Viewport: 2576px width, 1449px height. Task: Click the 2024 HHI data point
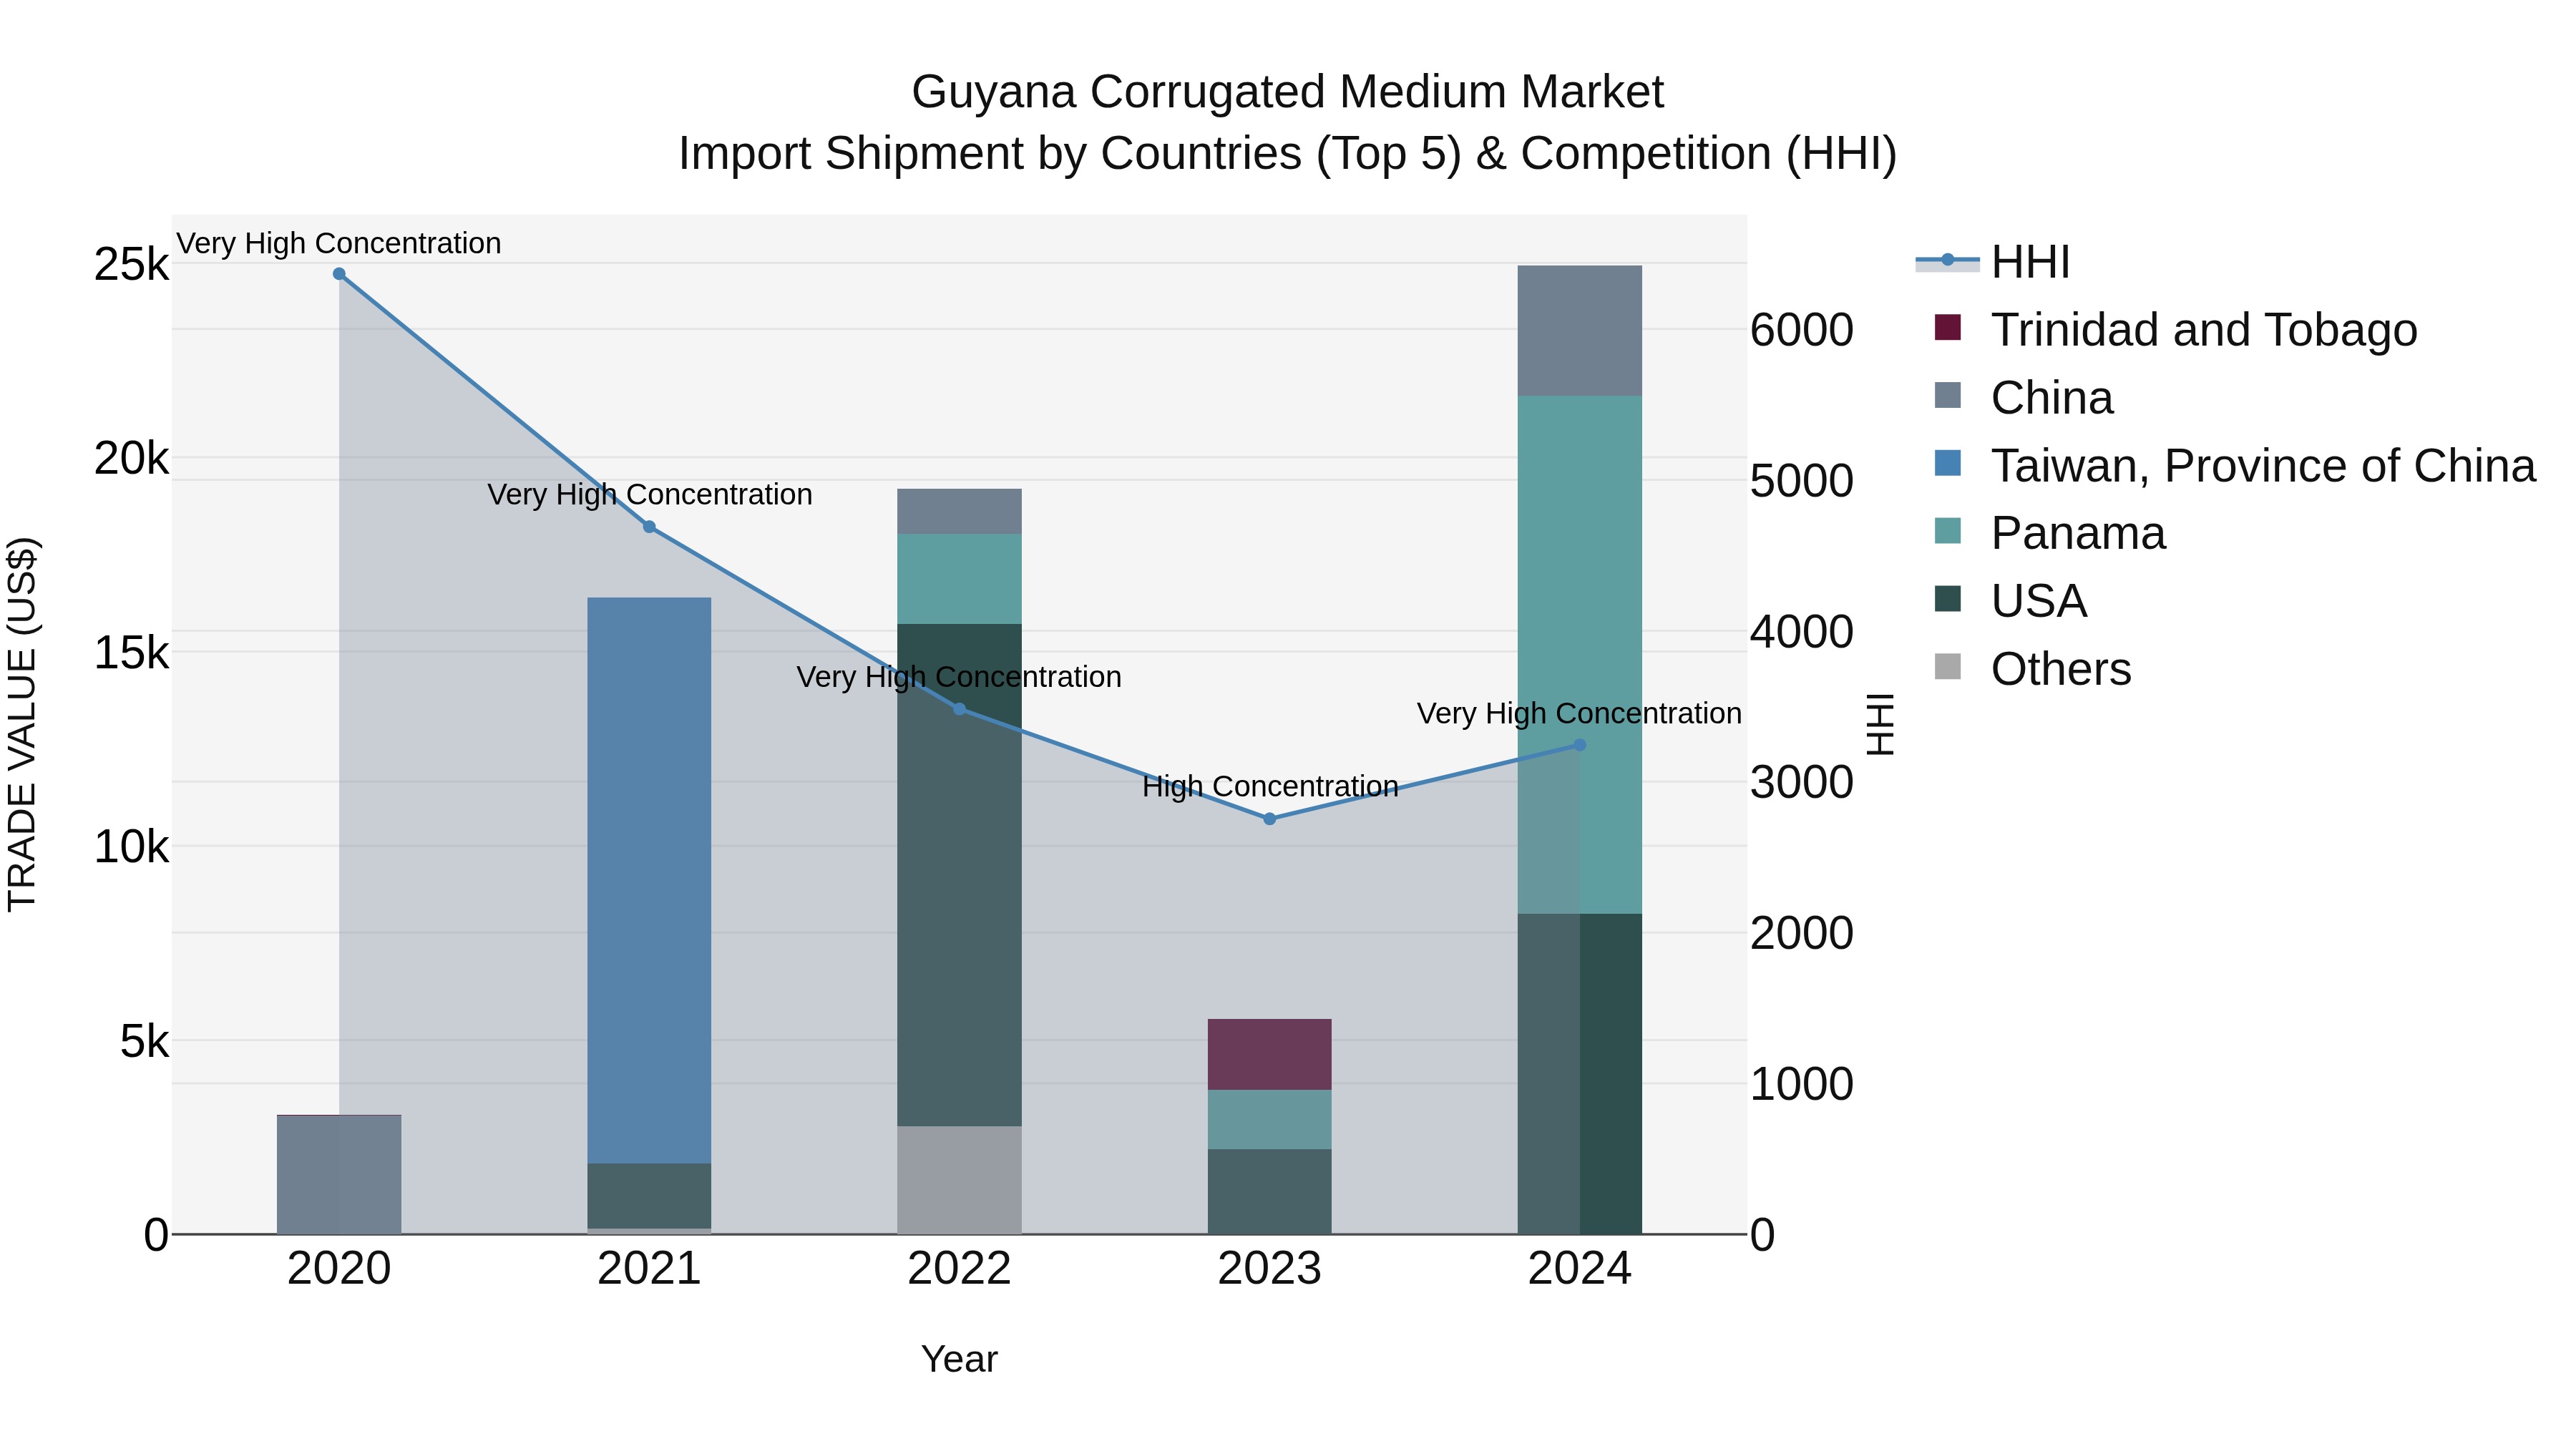1580,745
